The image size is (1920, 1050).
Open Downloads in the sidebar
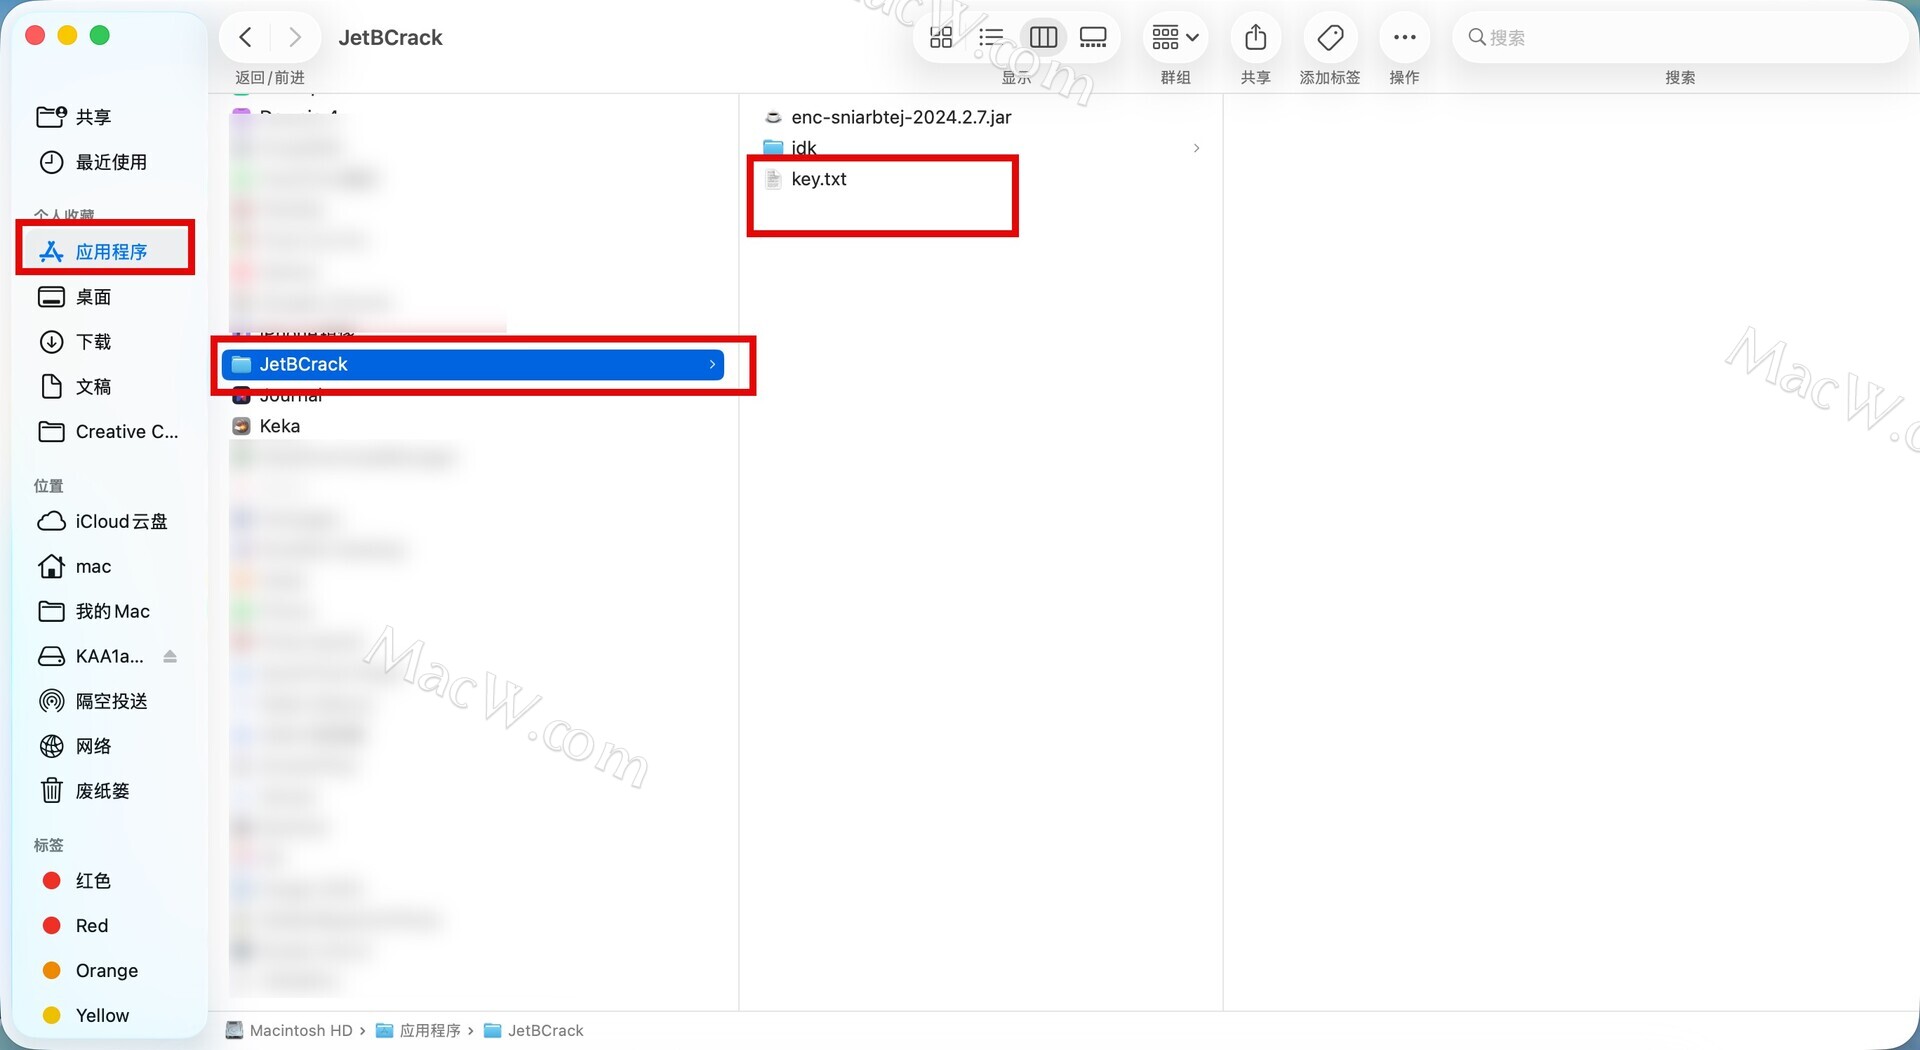point(93,342)
